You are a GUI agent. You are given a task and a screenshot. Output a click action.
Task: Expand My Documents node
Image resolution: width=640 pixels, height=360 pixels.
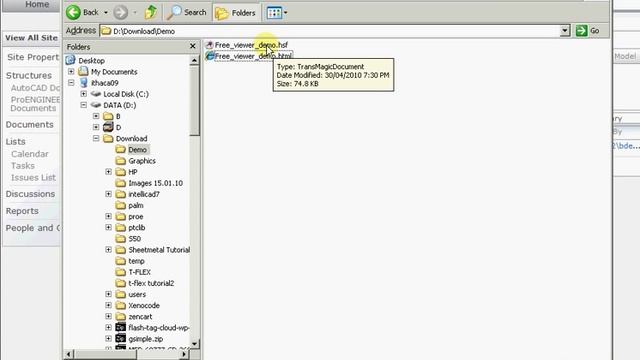[71, 72]
